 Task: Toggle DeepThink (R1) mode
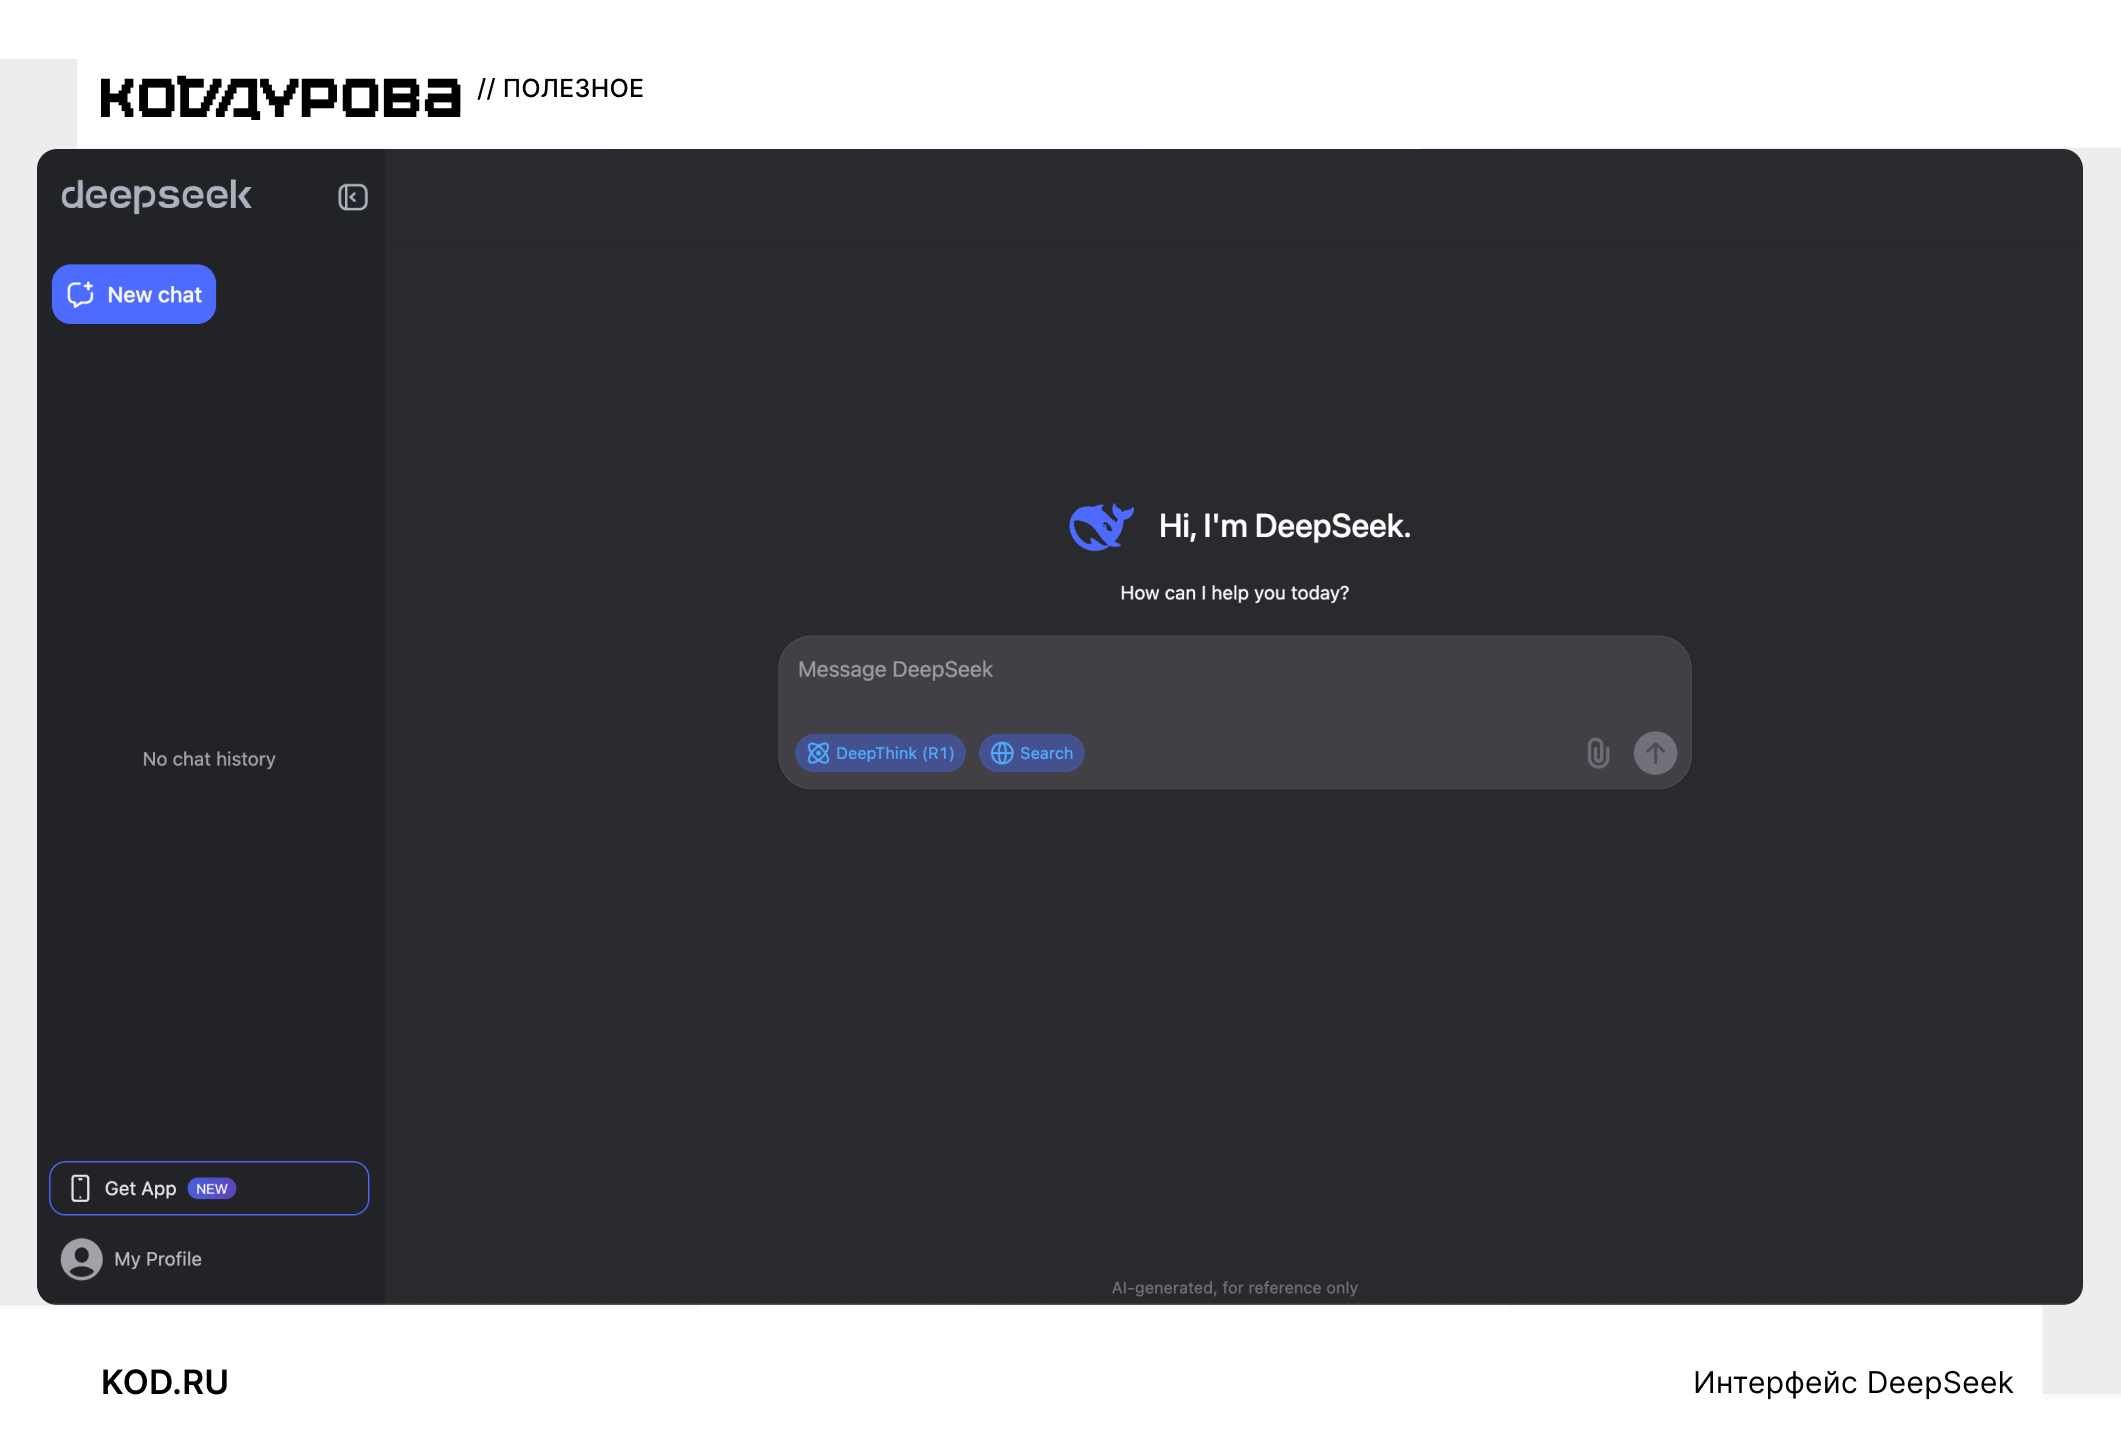click(x=880, y=753)
